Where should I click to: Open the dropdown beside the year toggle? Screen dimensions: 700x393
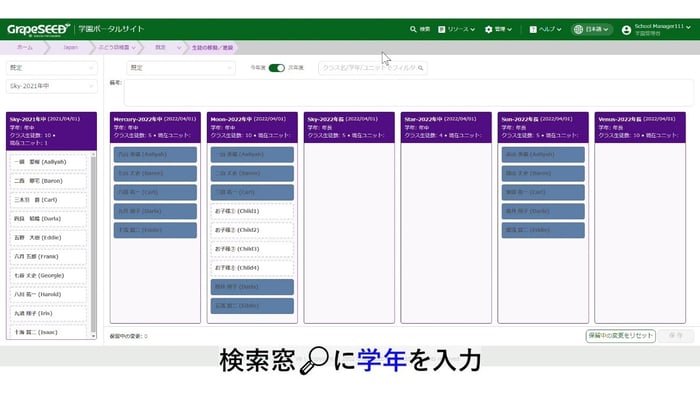(x=180, y=68)
